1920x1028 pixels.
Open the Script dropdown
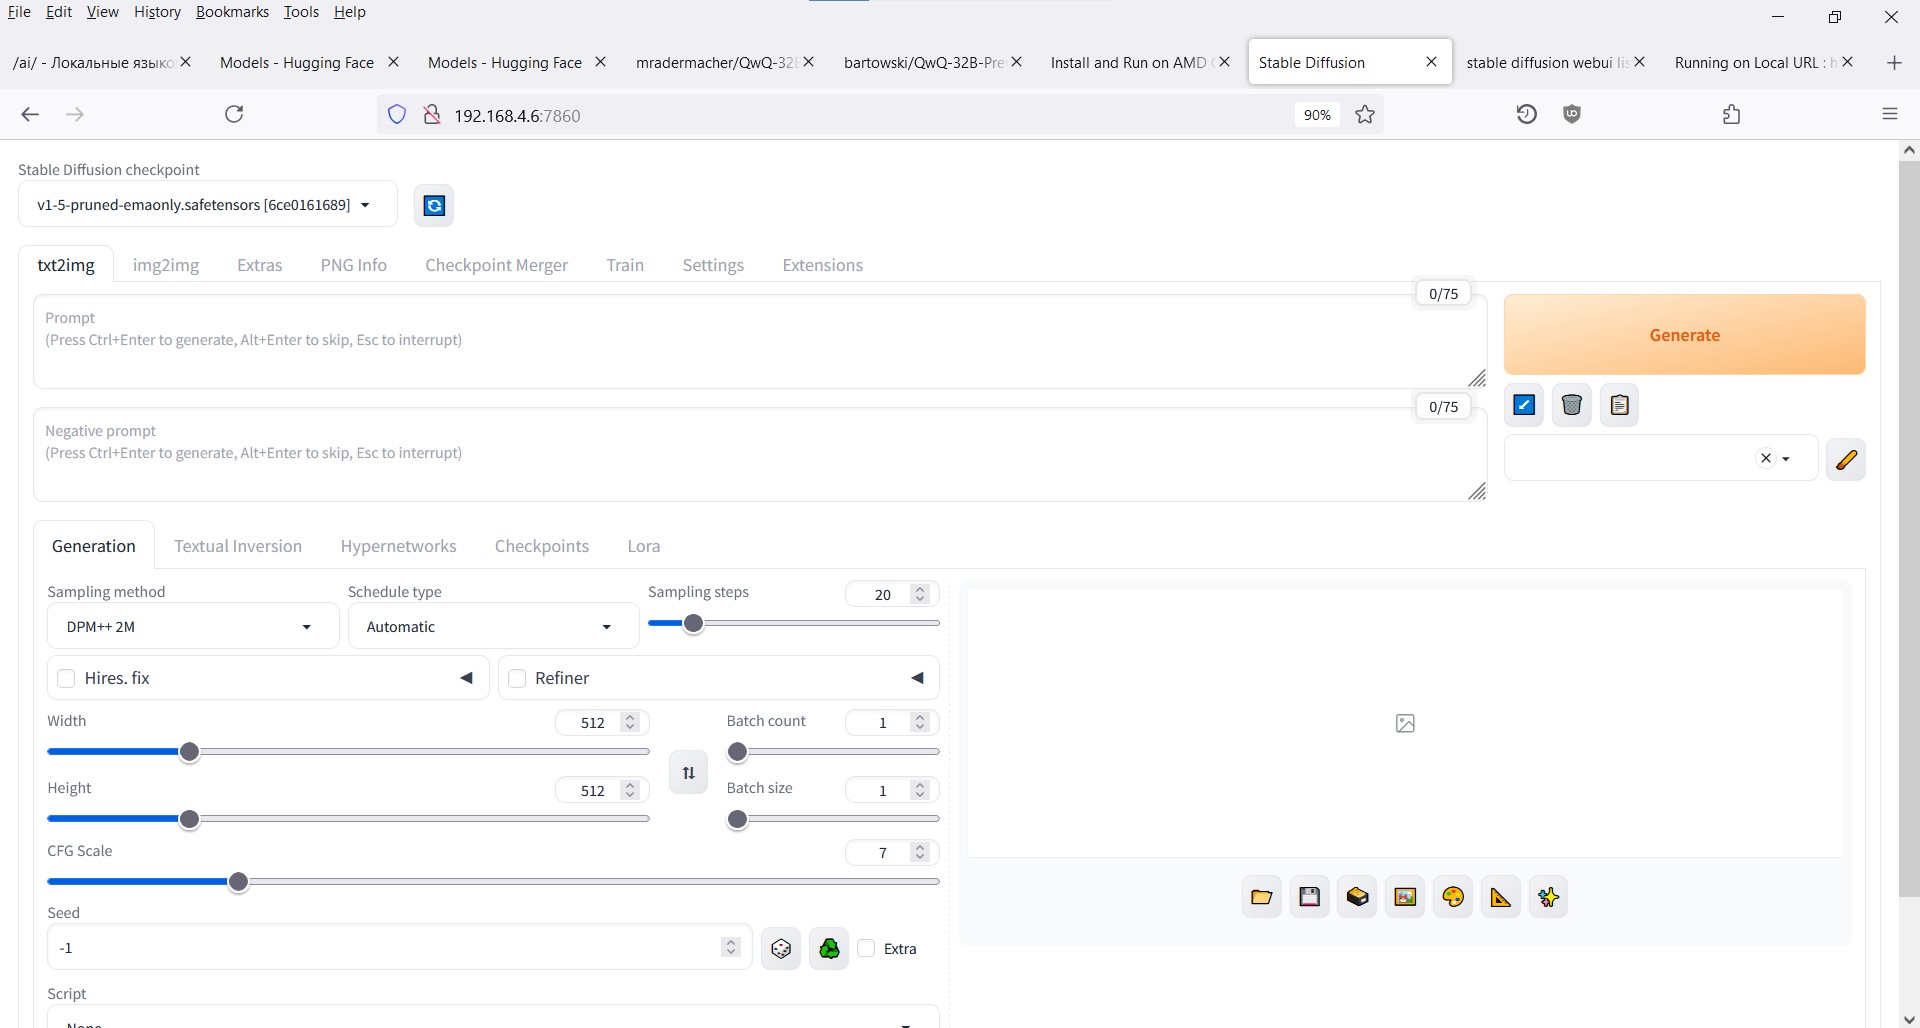(493, 1017)
